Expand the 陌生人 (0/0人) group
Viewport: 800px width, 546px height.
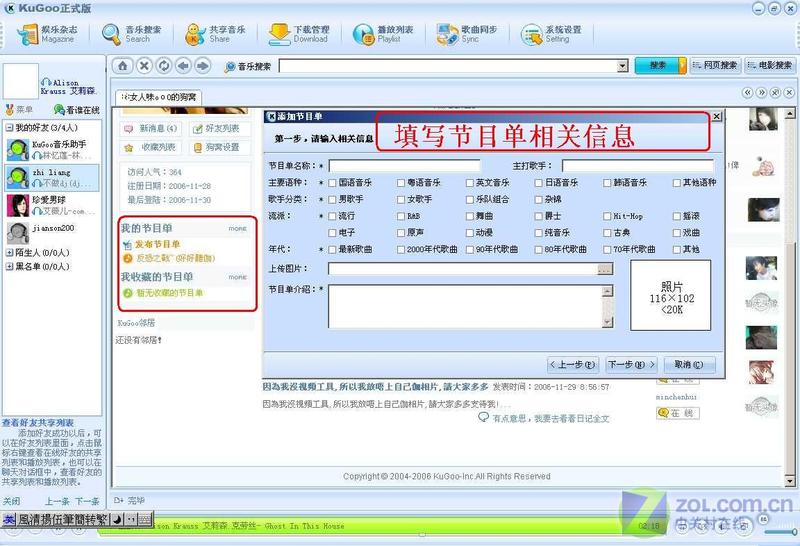tap(9, 253)
